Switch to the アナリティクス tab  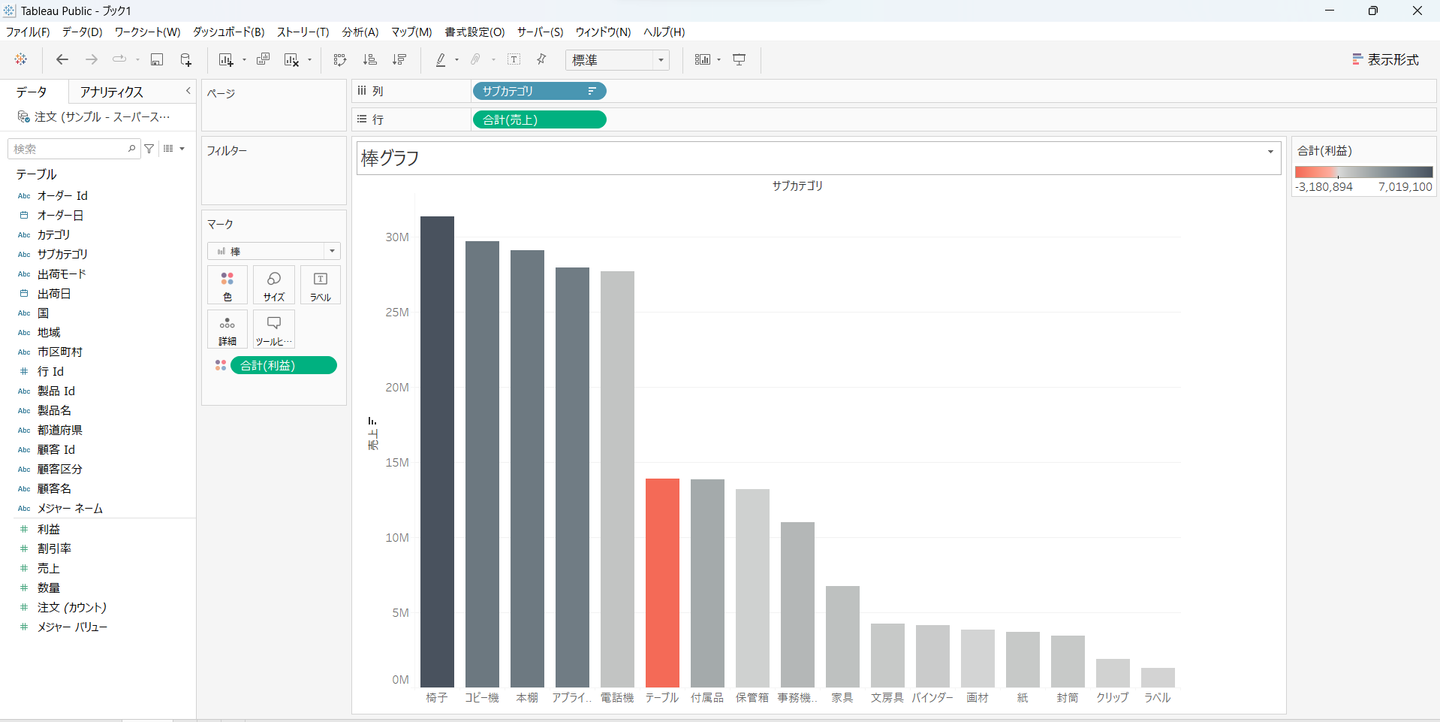tap(111, 92)
